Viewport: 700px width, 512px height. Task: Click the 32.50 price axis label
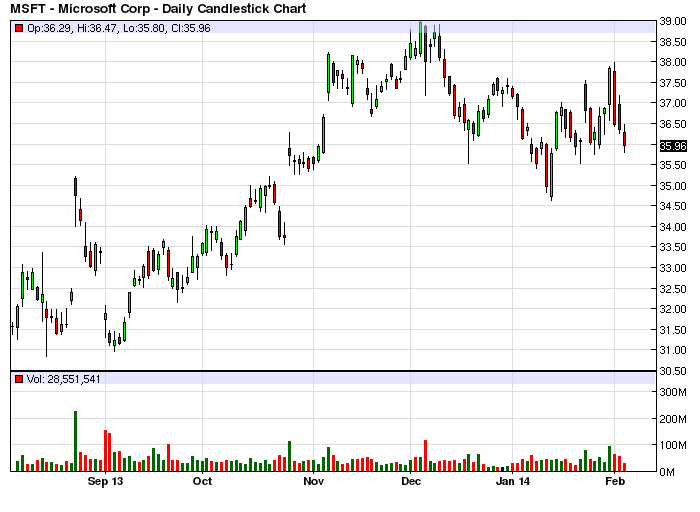673,289
